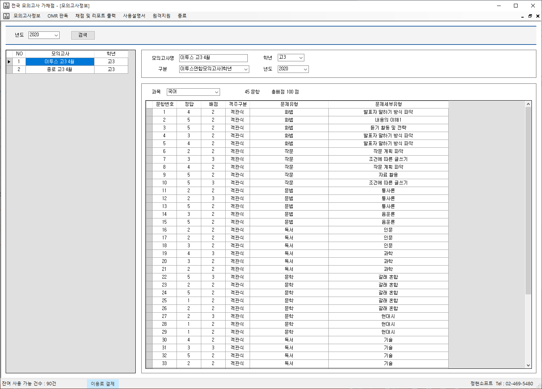542x389 pixels.
Task: Click the question number cell '18'
Action: pos(165,246)
